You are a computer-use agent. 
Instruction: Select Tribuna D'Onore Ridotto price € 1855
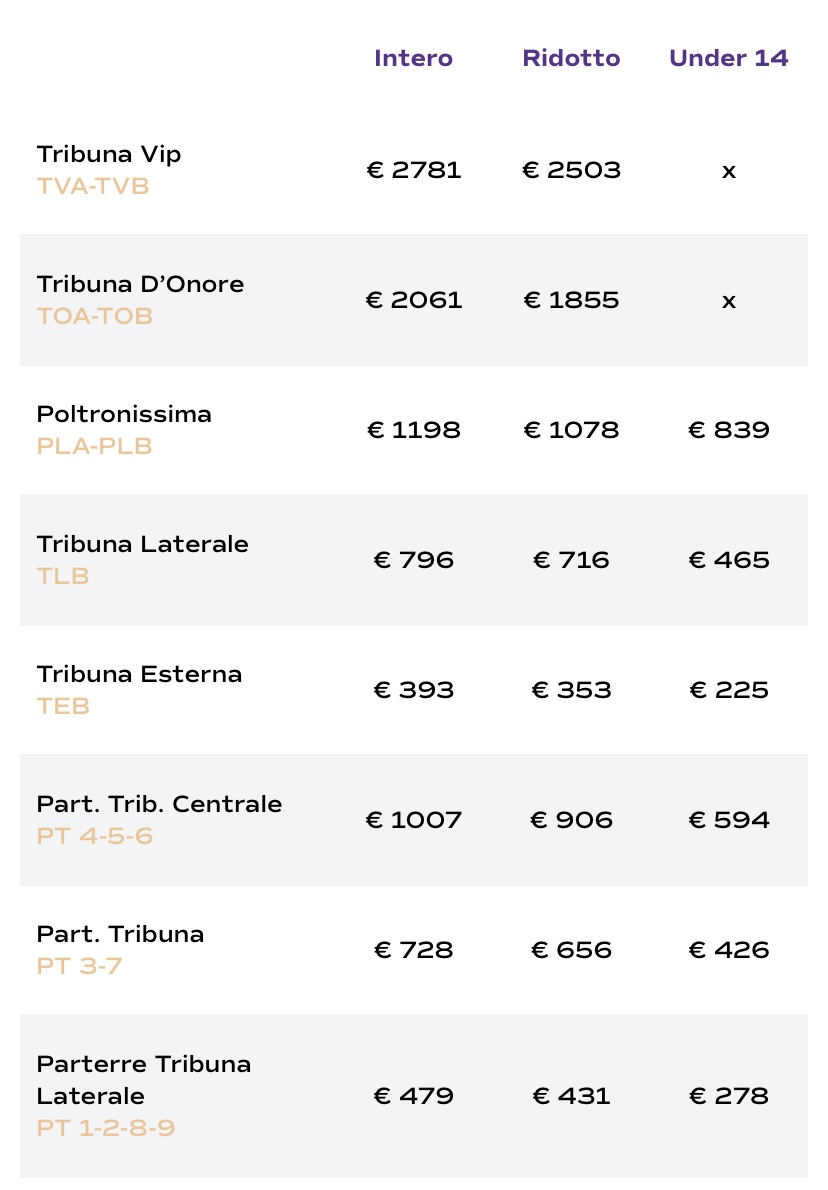click(571, 300)
